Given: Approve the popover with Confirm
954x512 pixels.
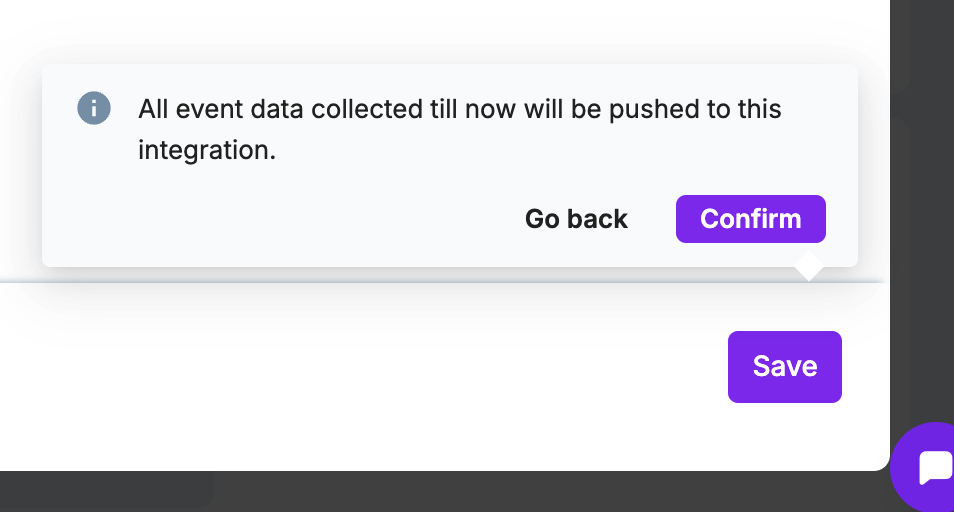Looking at the screenshot, I should (x=750, y=219).
